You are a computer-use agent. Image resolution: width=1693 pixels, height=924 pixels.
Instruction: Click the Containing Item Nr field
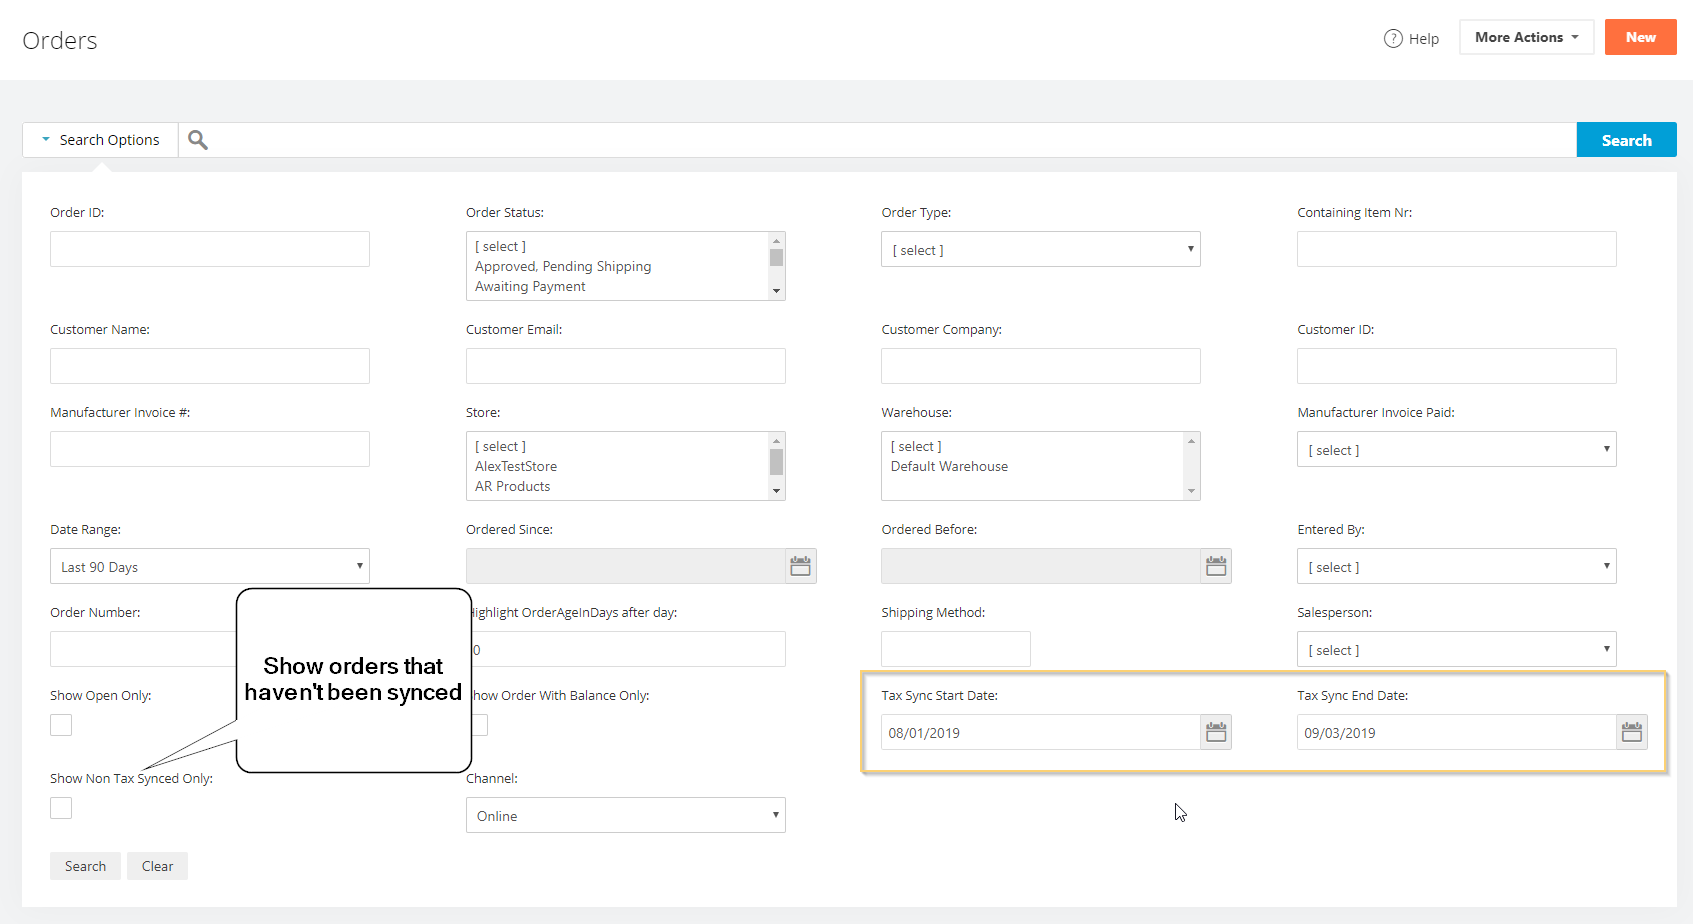click(x=1457, y=249)
